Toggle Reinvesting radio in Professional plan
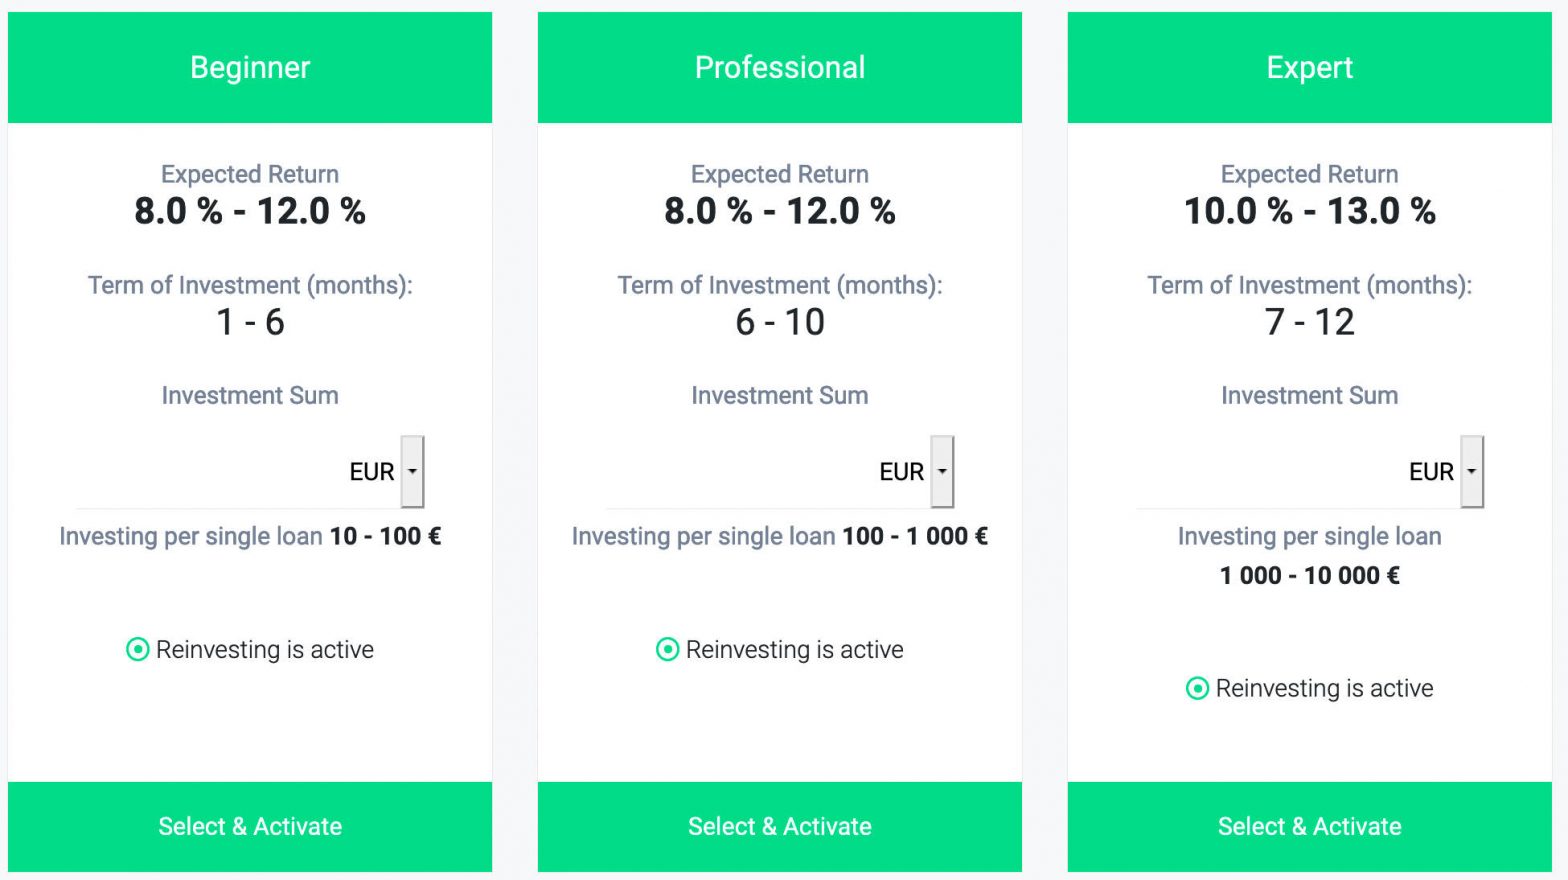The image size is (1568, 880). pos(667,649)
